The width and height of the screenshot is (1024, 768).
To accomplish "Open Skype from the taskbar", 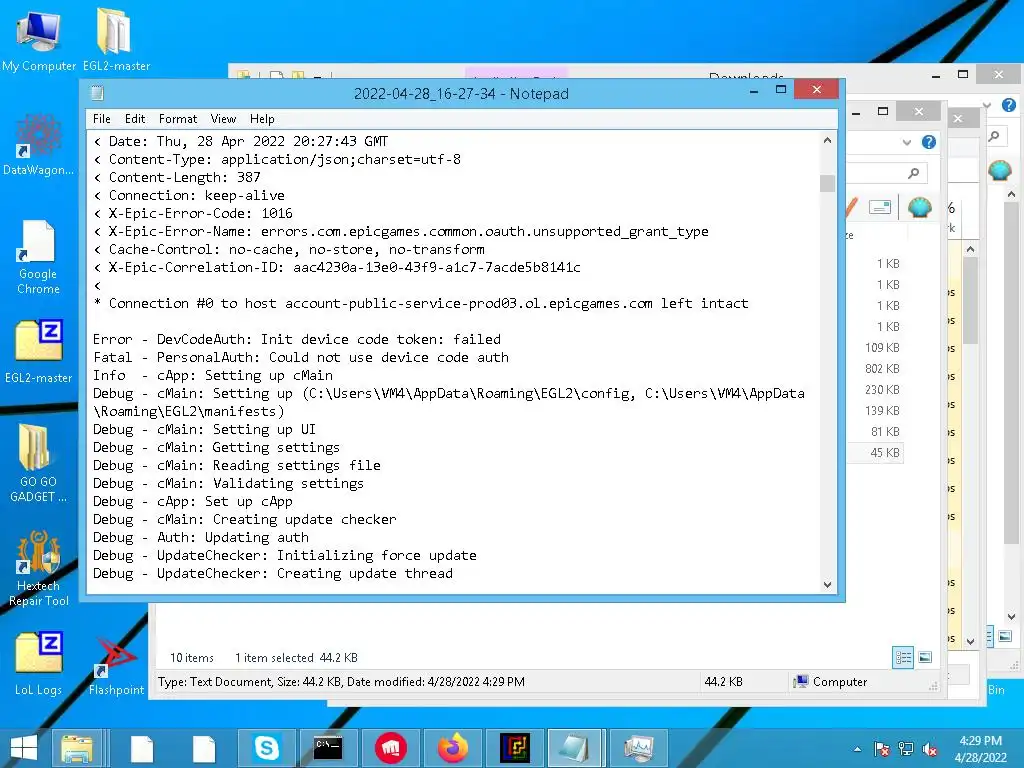I will 266,748.
